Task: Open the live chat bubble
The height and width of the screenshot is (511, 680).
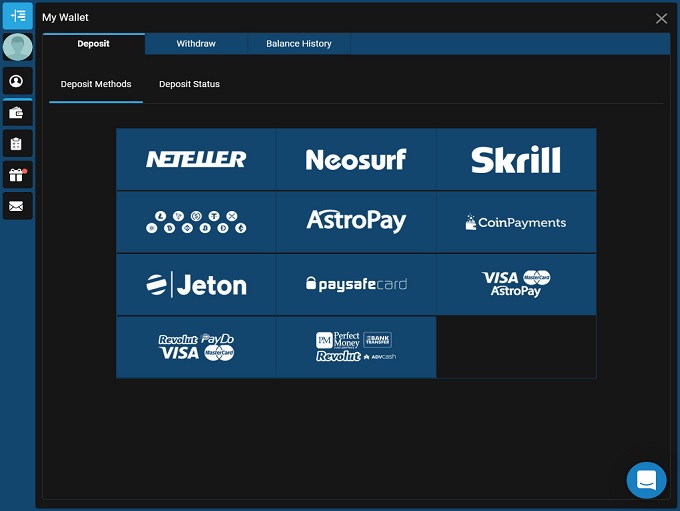Action: click(646, 480)
